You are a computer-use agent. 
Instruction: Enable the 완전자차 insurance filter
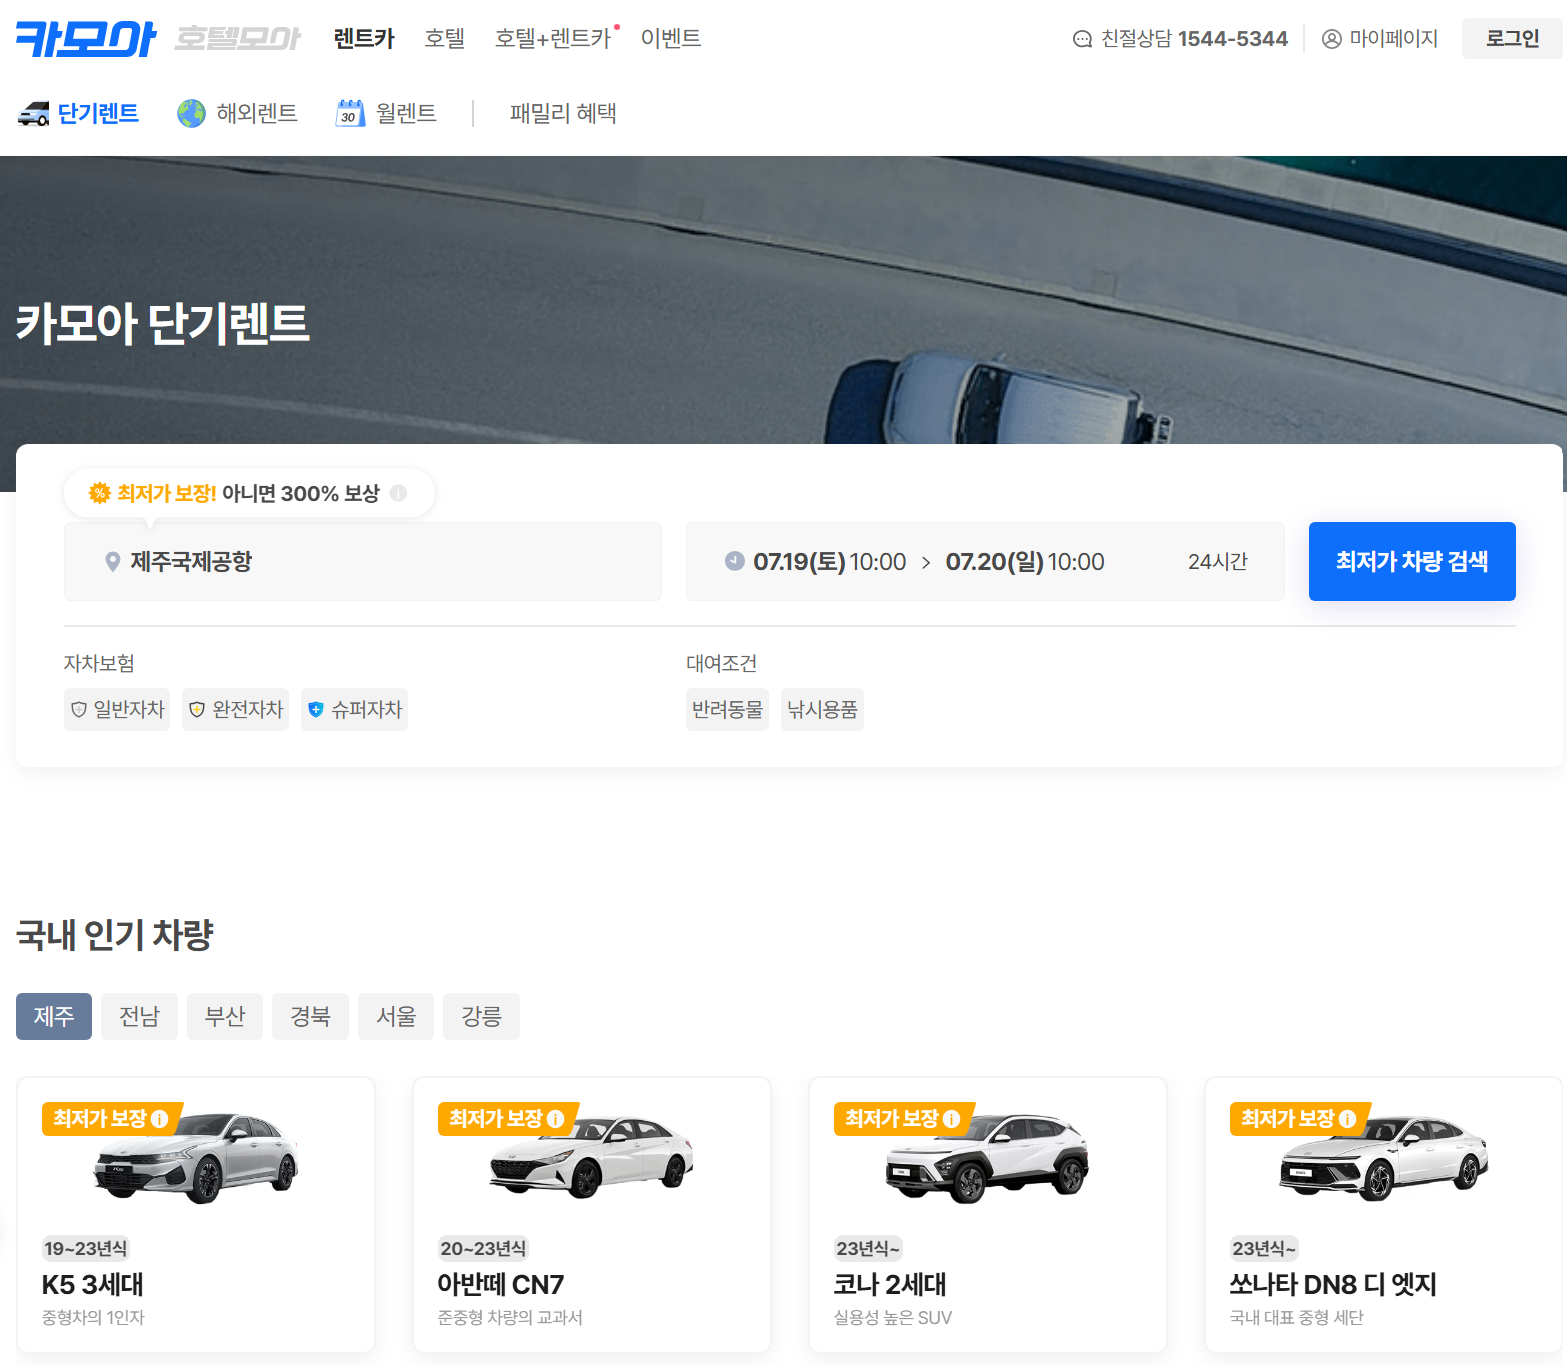tap(235, 709)
